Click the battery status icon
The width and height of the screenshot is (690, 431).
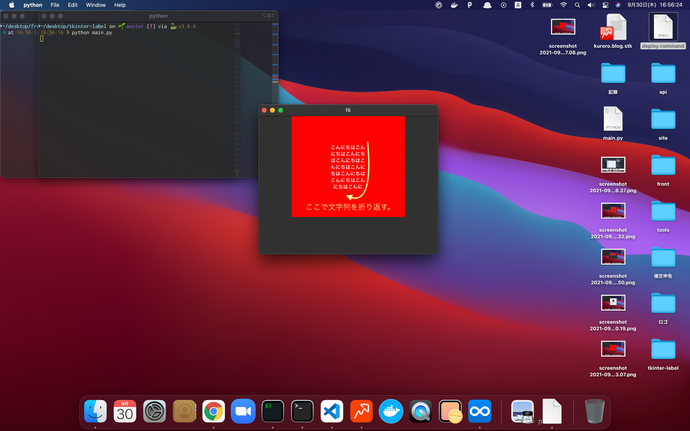547,5
